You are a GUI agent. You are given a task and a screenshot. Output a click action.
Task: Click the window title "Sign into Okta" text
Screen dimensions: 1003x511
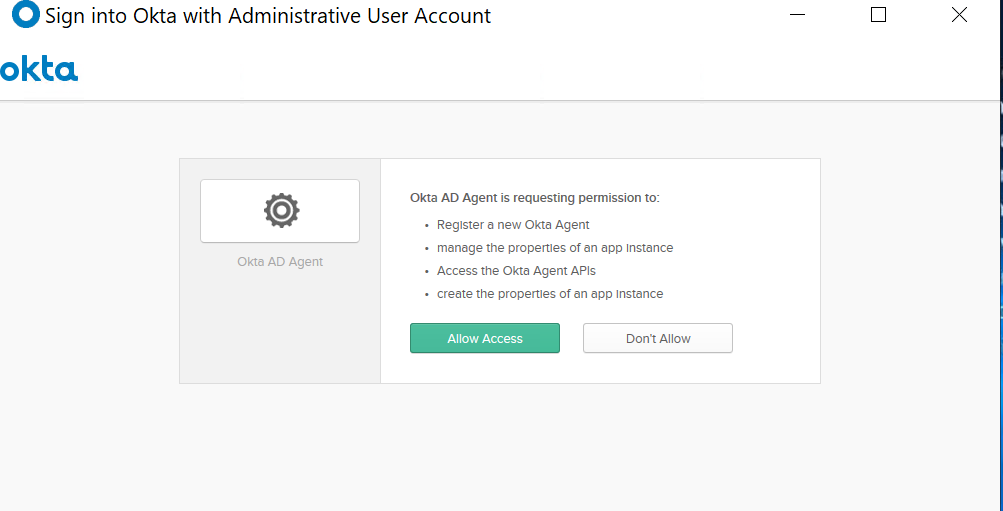tap(268, 16)
